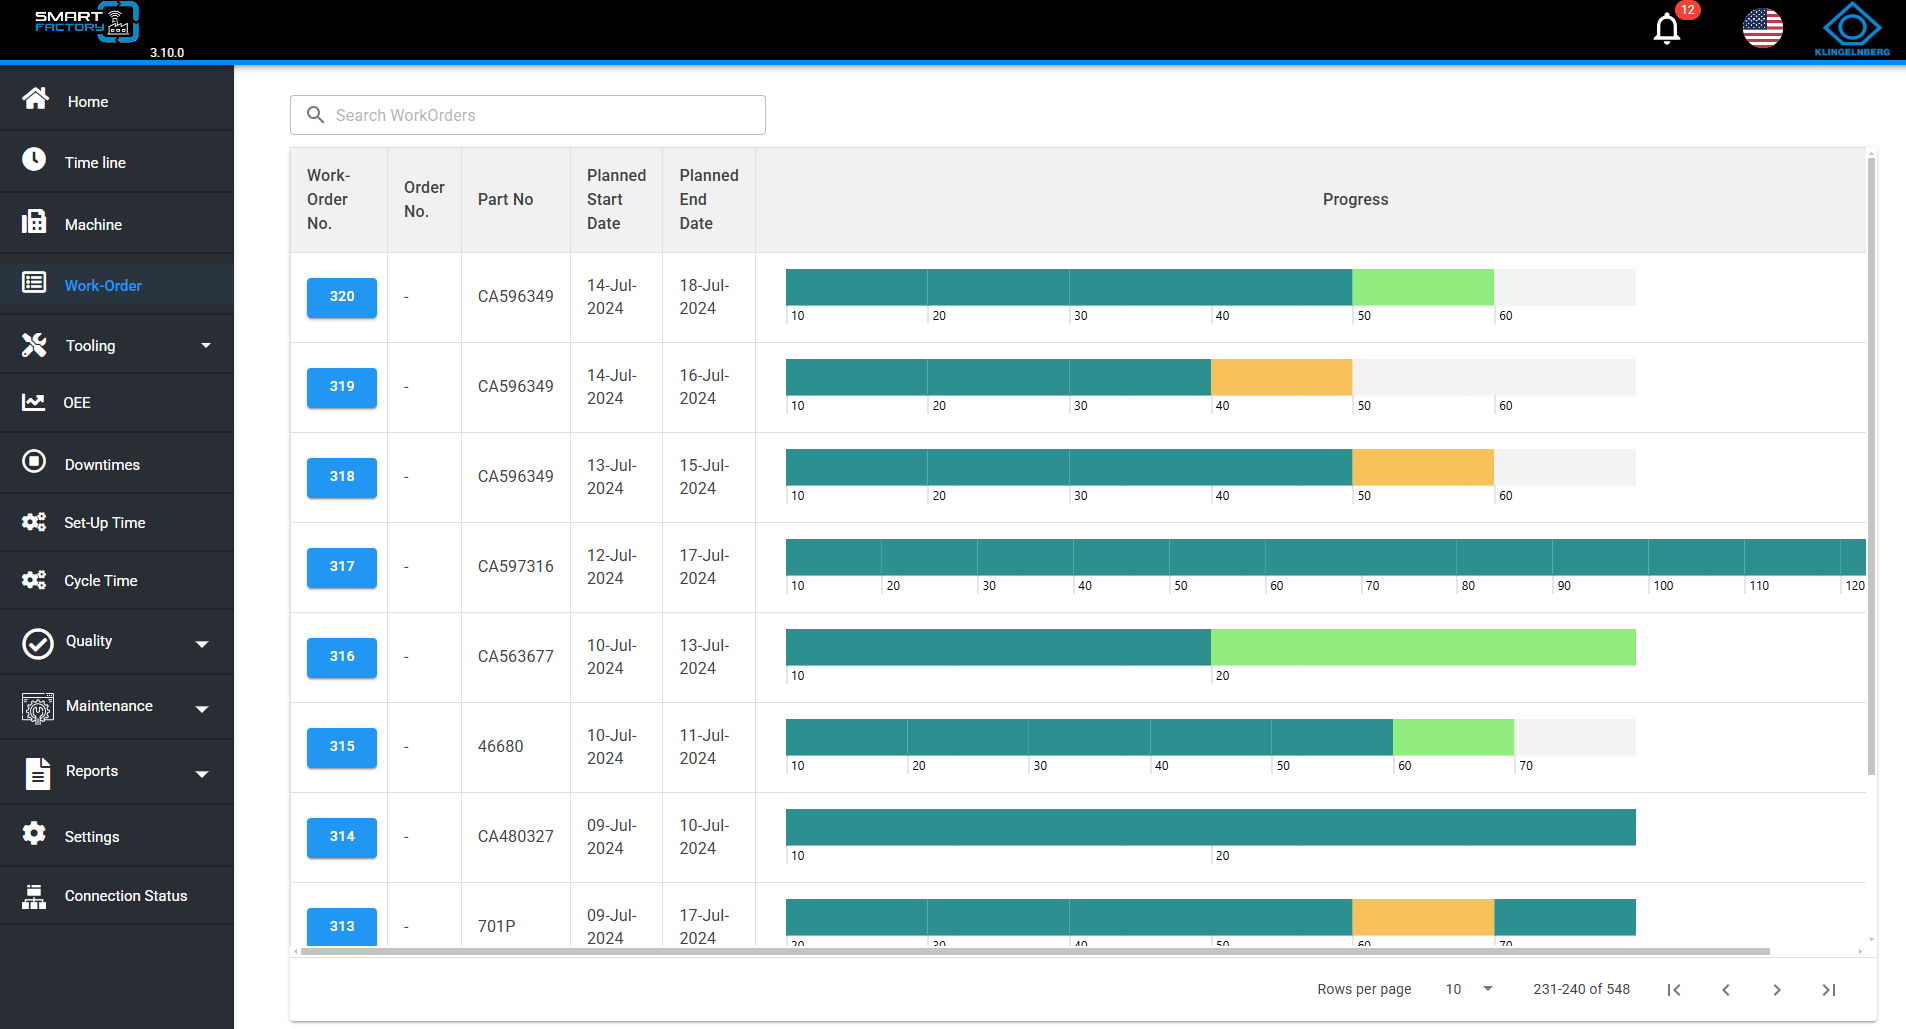Open the Rows per page dropdown
Screen dimensions: 1906x1029
(x=1470, y=989)
